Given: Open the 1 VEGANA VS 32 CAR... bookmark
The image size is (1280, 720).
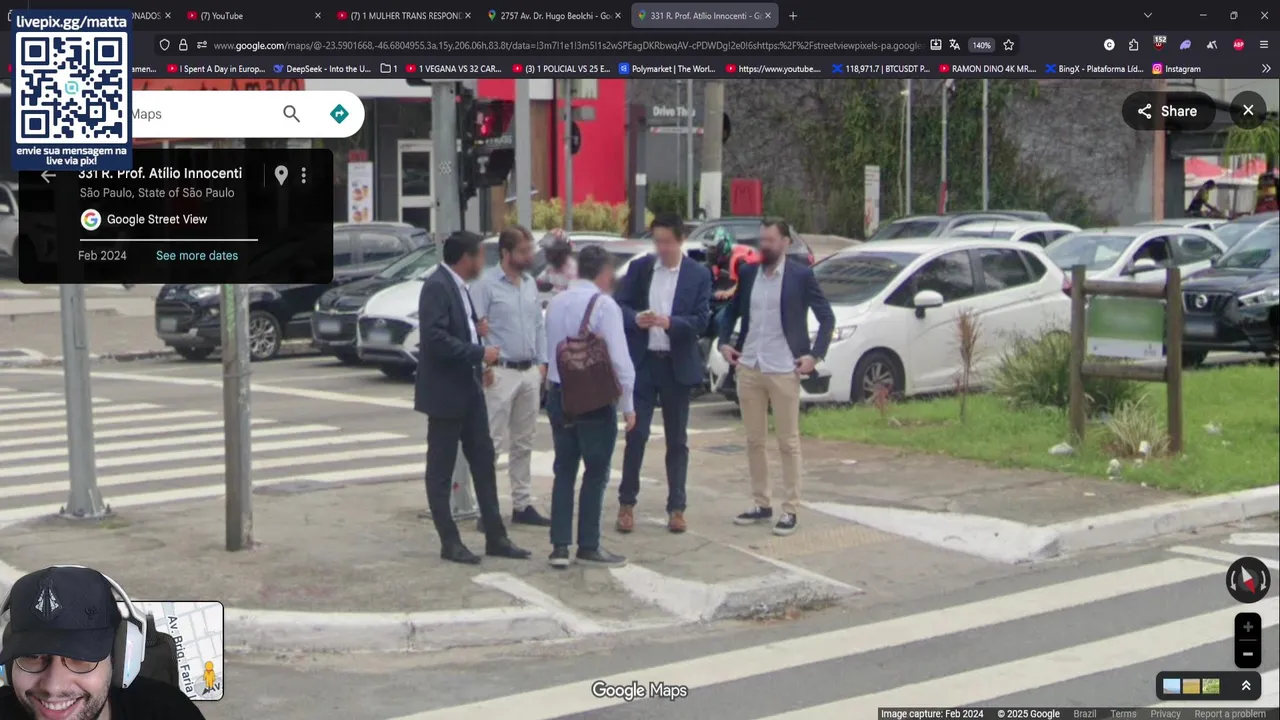Looking at the screenshot, I should [454, 69].
